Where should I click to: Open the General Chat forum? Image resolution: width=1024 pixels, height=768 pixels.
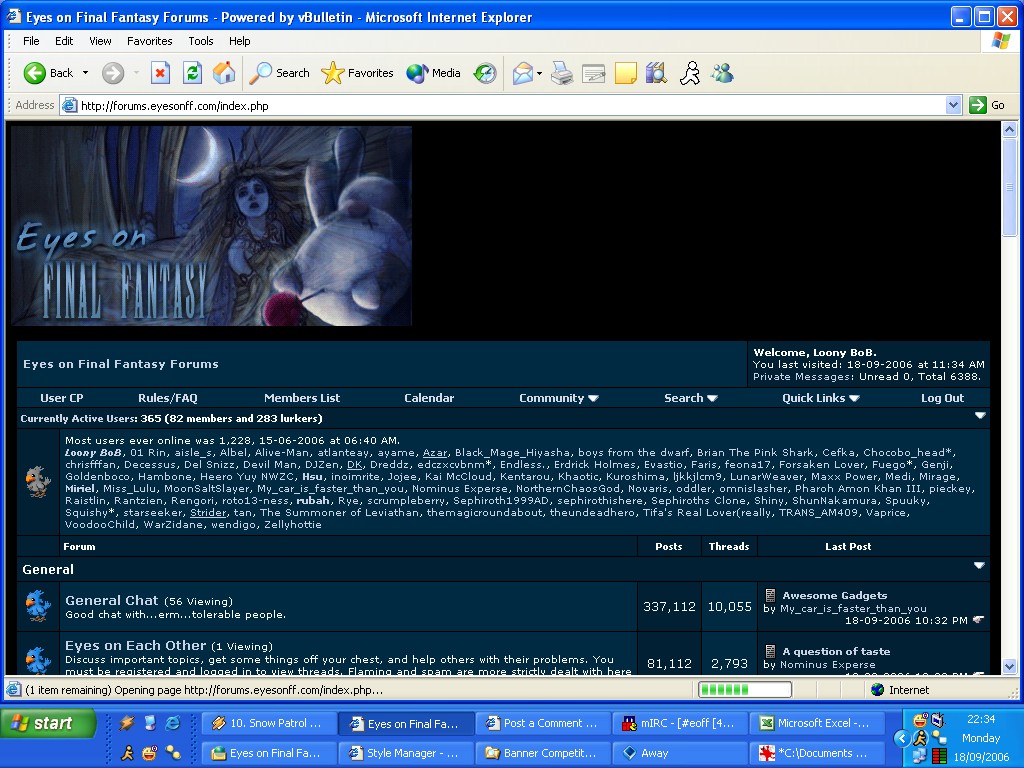[112, 600]
